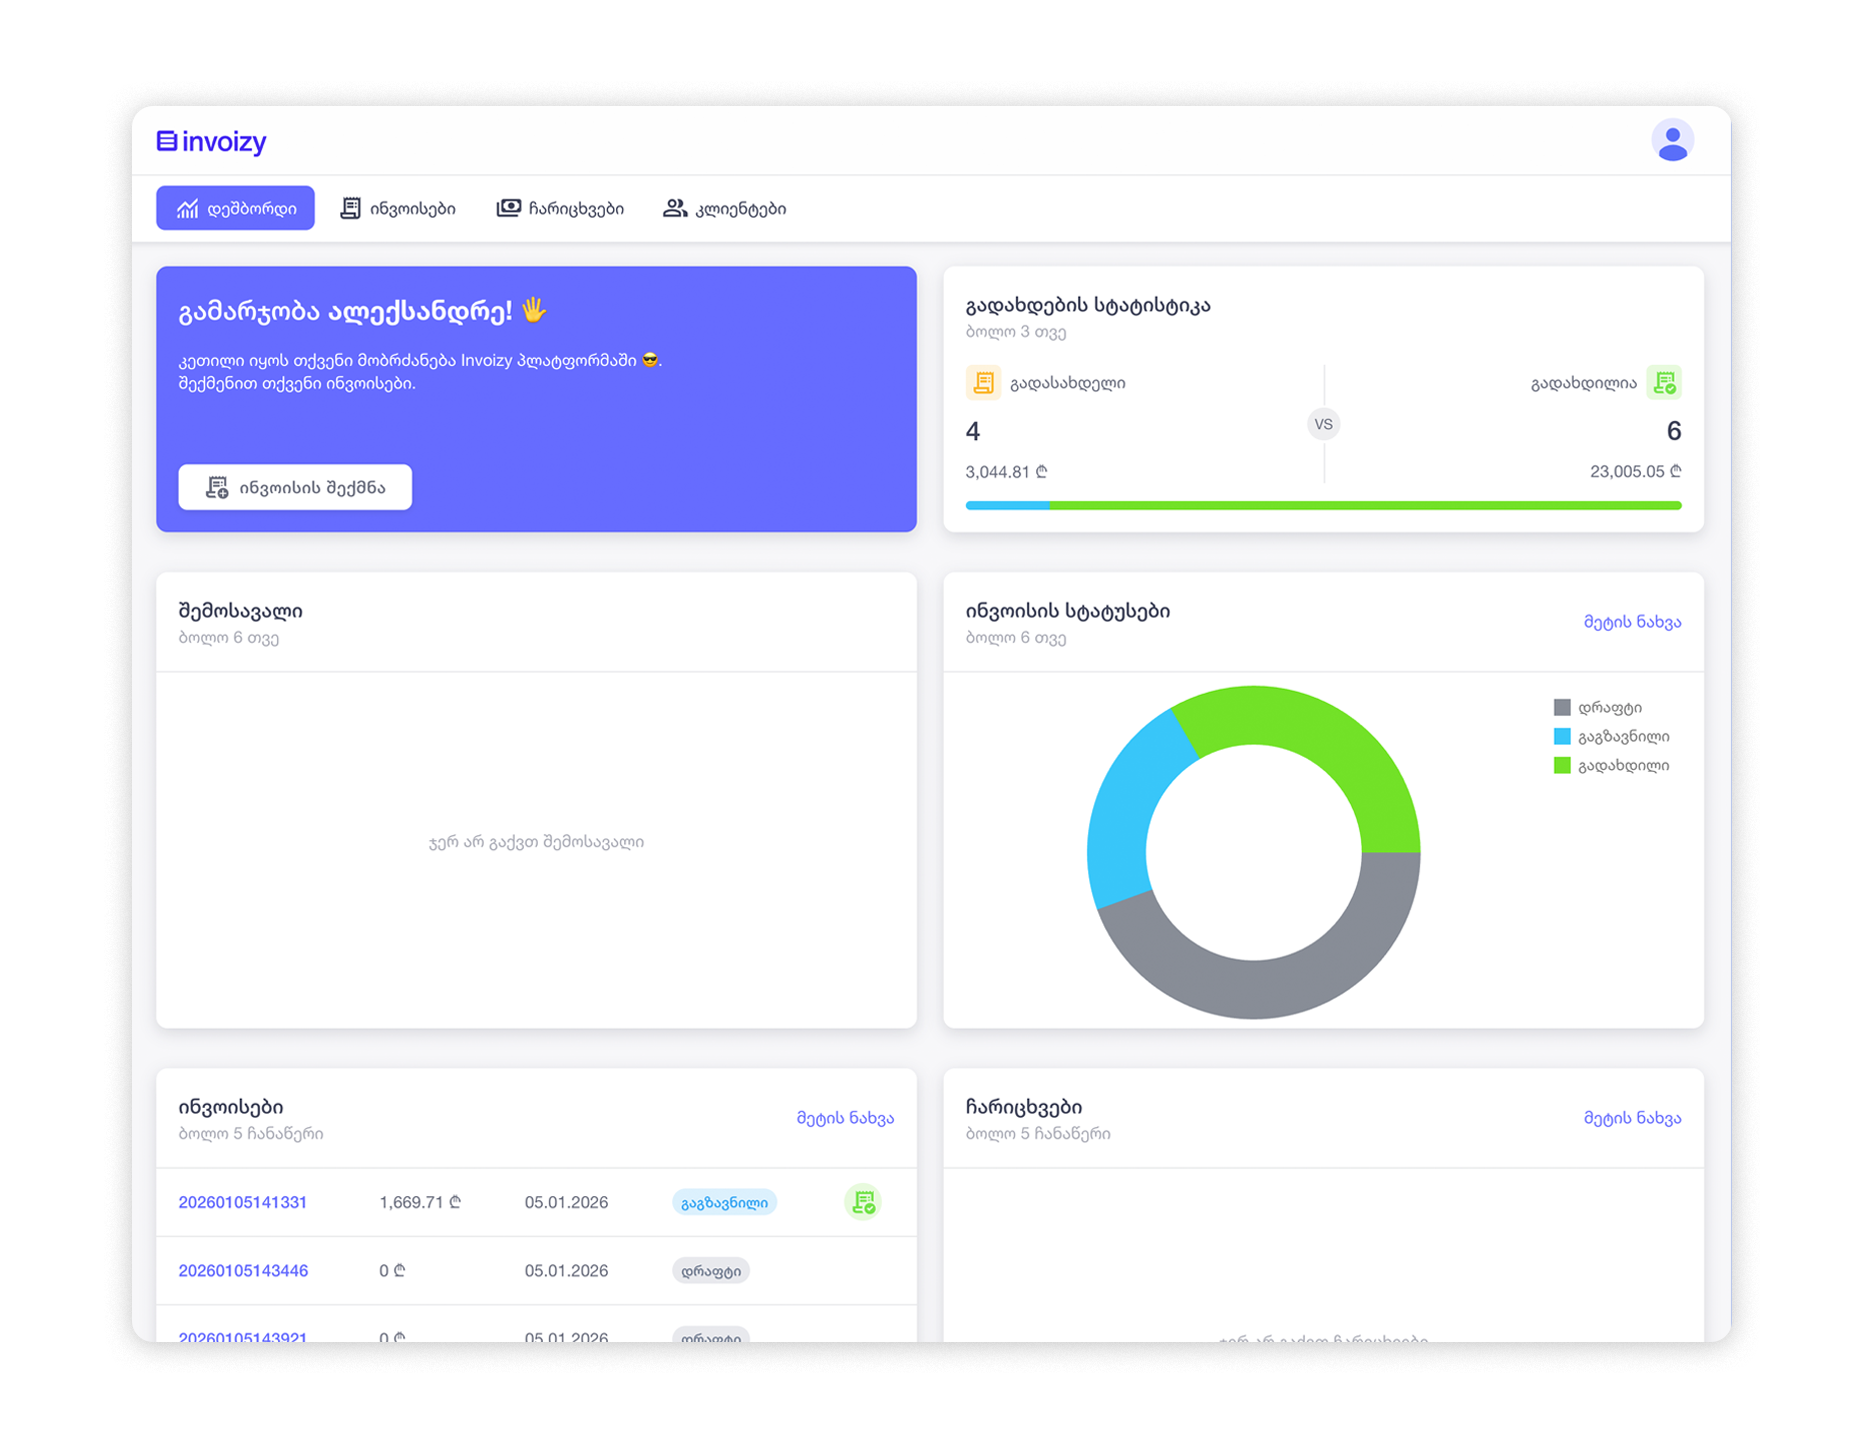Toggle the გაგზავნილი legend entry
Viewport: 1864px width, 1450px height.
(x=1612, y=736)
